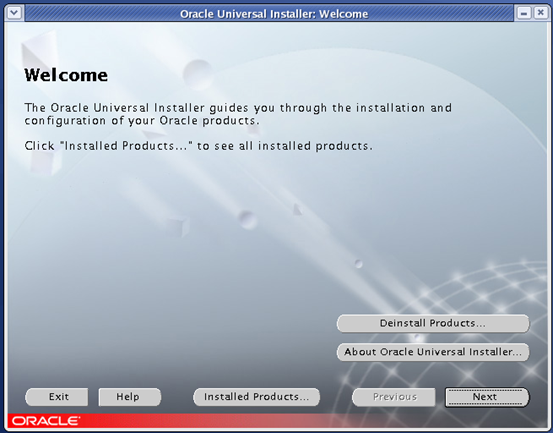Minimize the installer window

click(524, 13)
